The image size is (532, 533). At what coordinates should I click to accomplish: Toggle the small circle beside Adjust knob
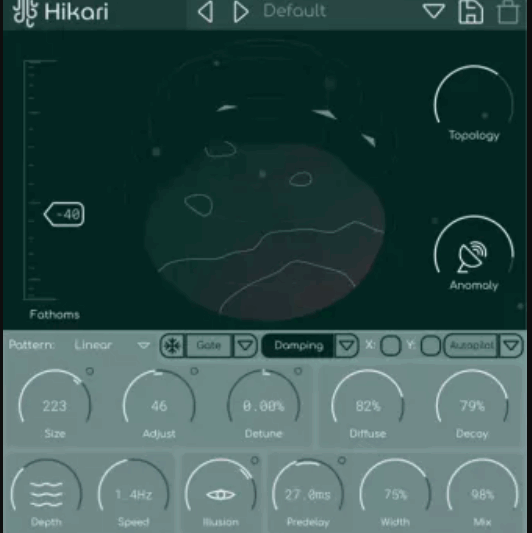tap(194, 371)
